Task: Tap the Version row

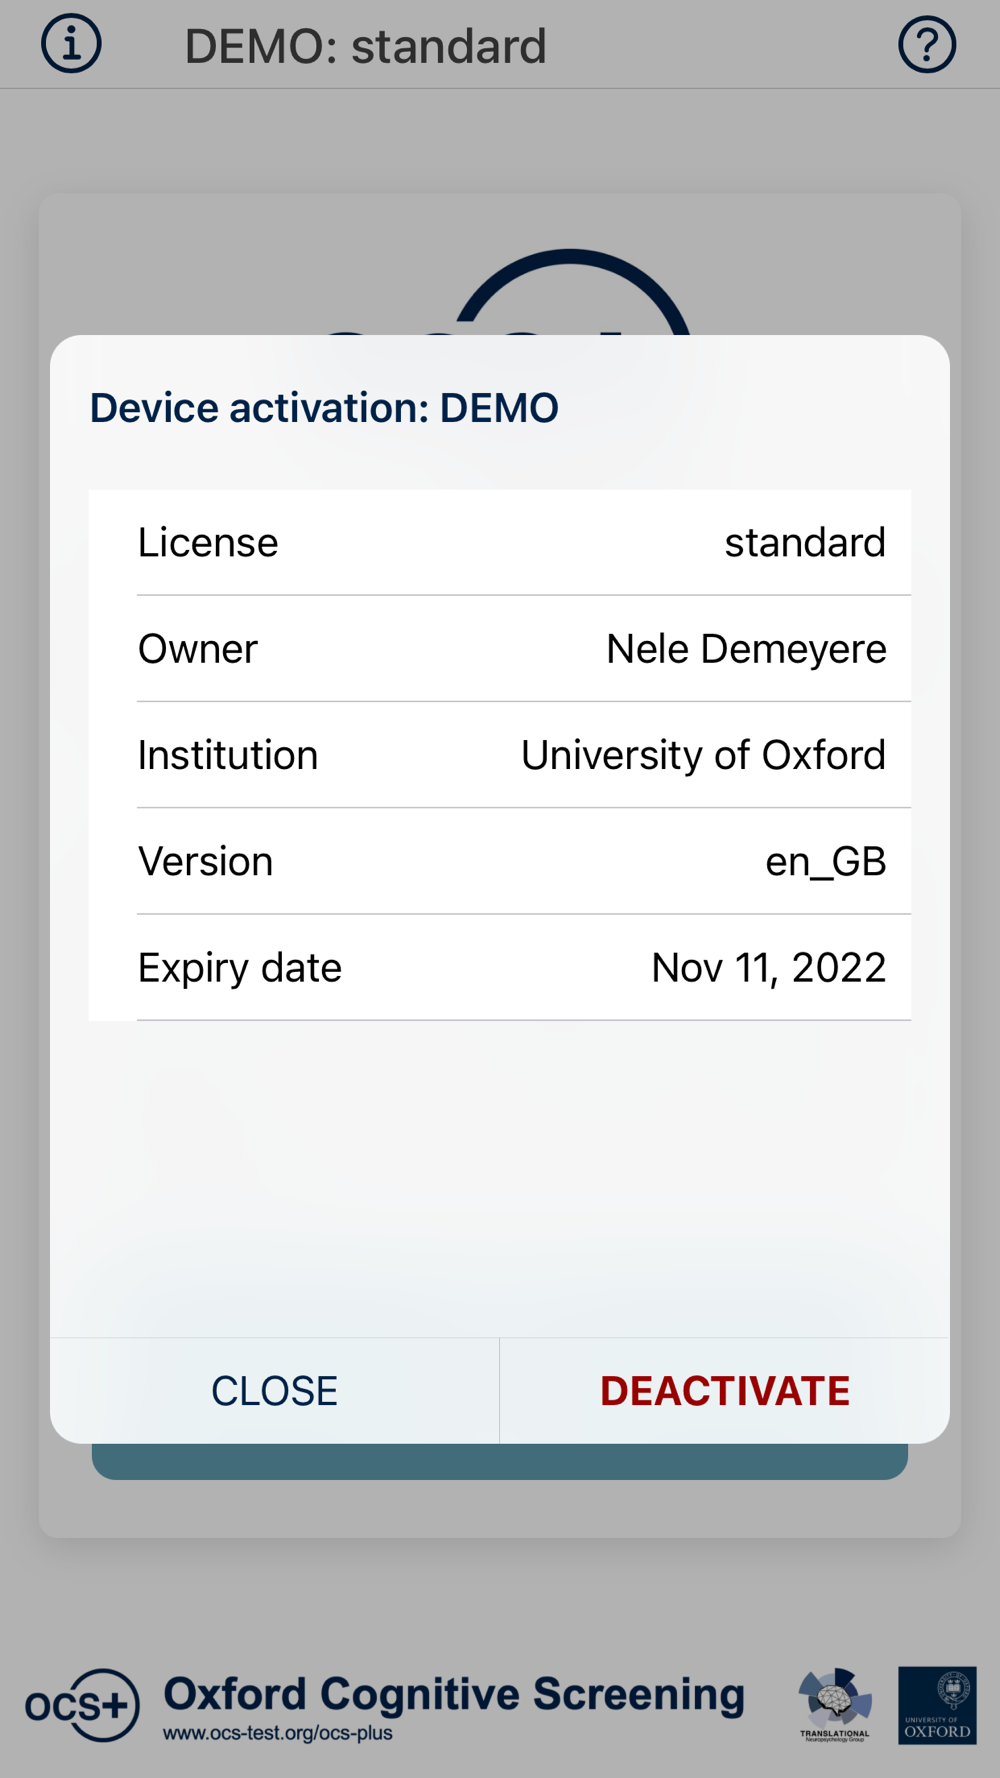Action: (x=500, y=861)
